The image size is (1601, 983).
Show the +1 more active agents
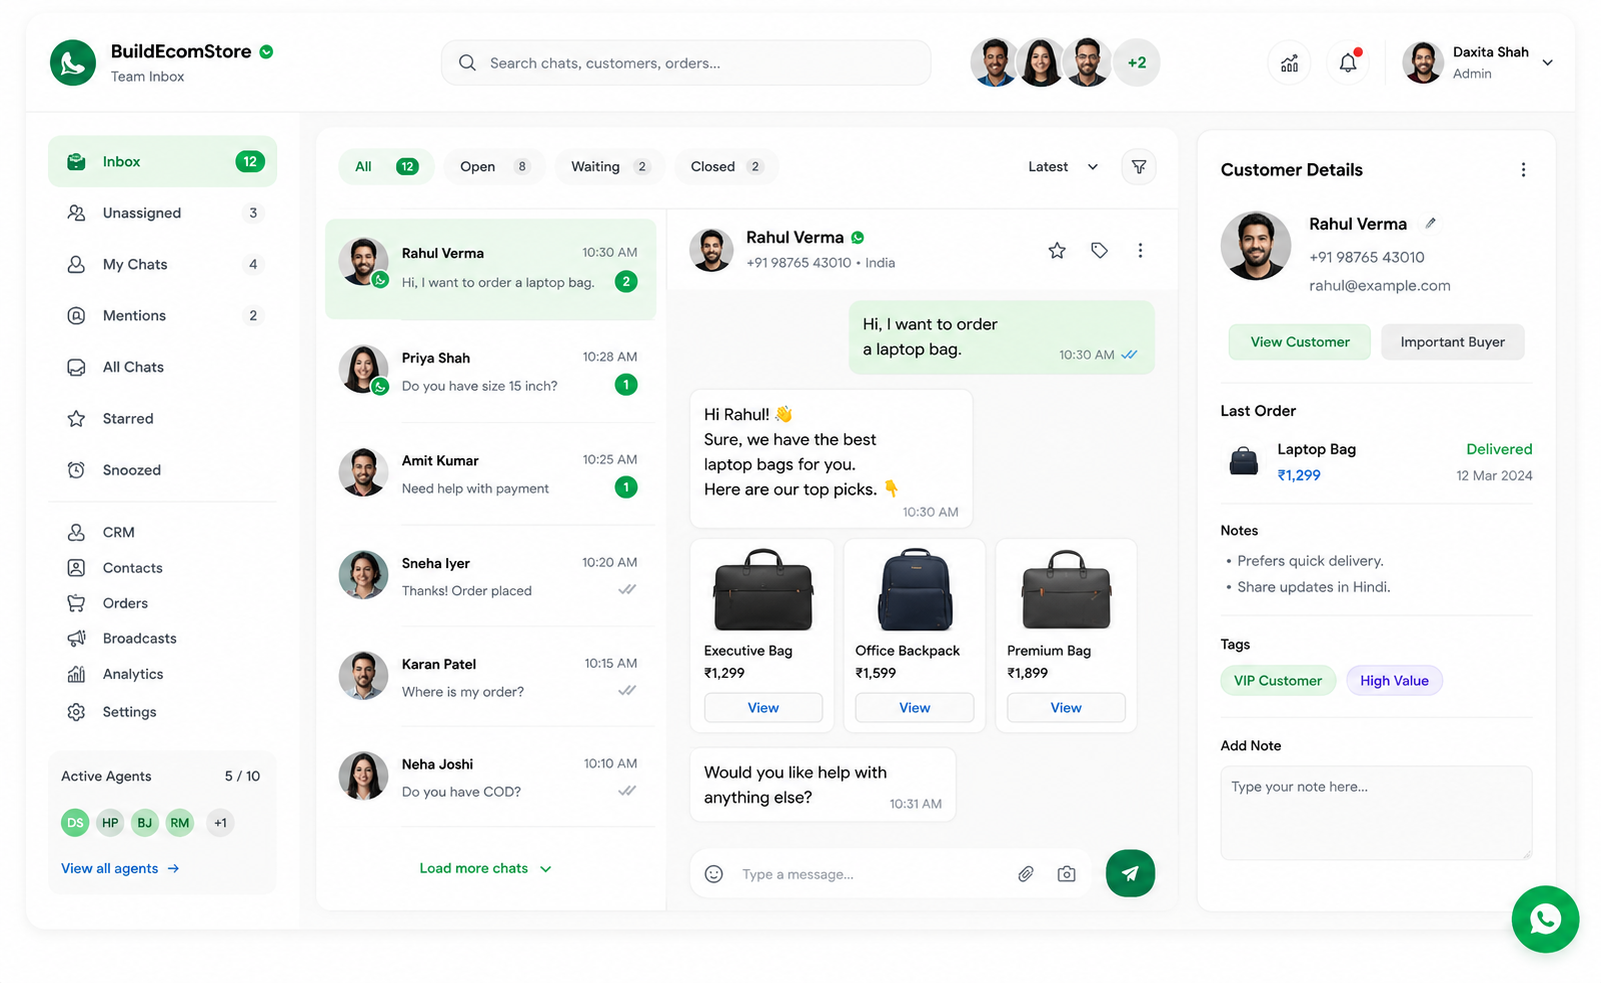(x=220, y=823)
